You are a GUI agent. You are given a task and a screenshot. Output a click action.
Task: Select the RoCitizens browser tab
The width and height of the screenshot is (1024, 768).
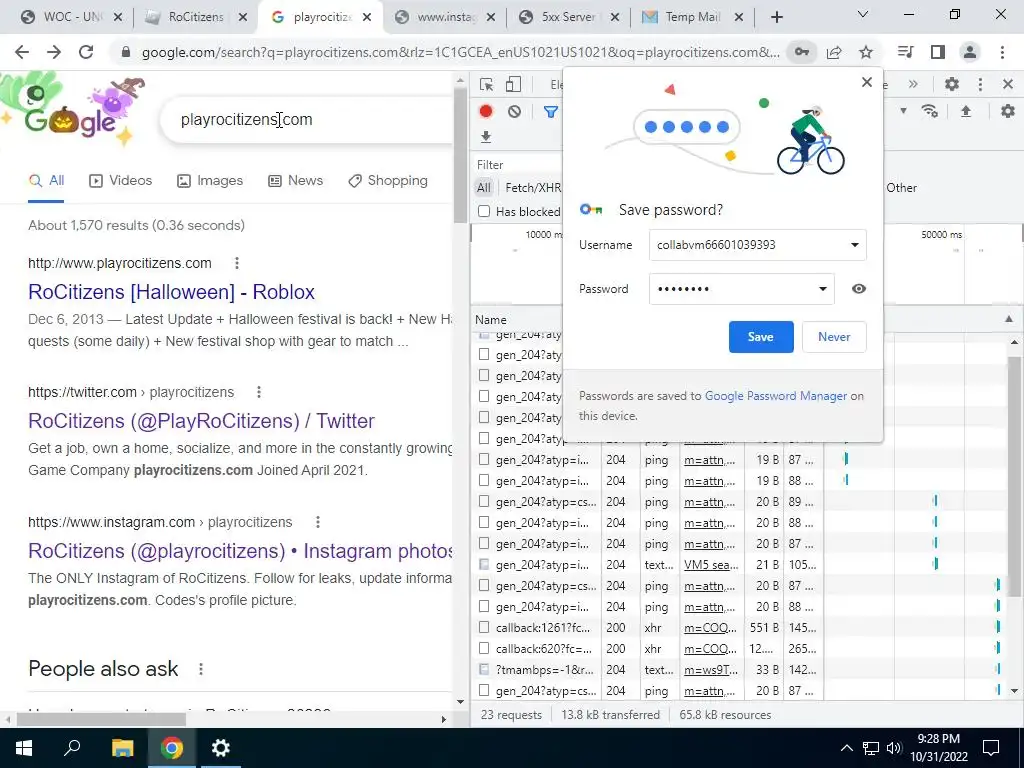[196, 17]
